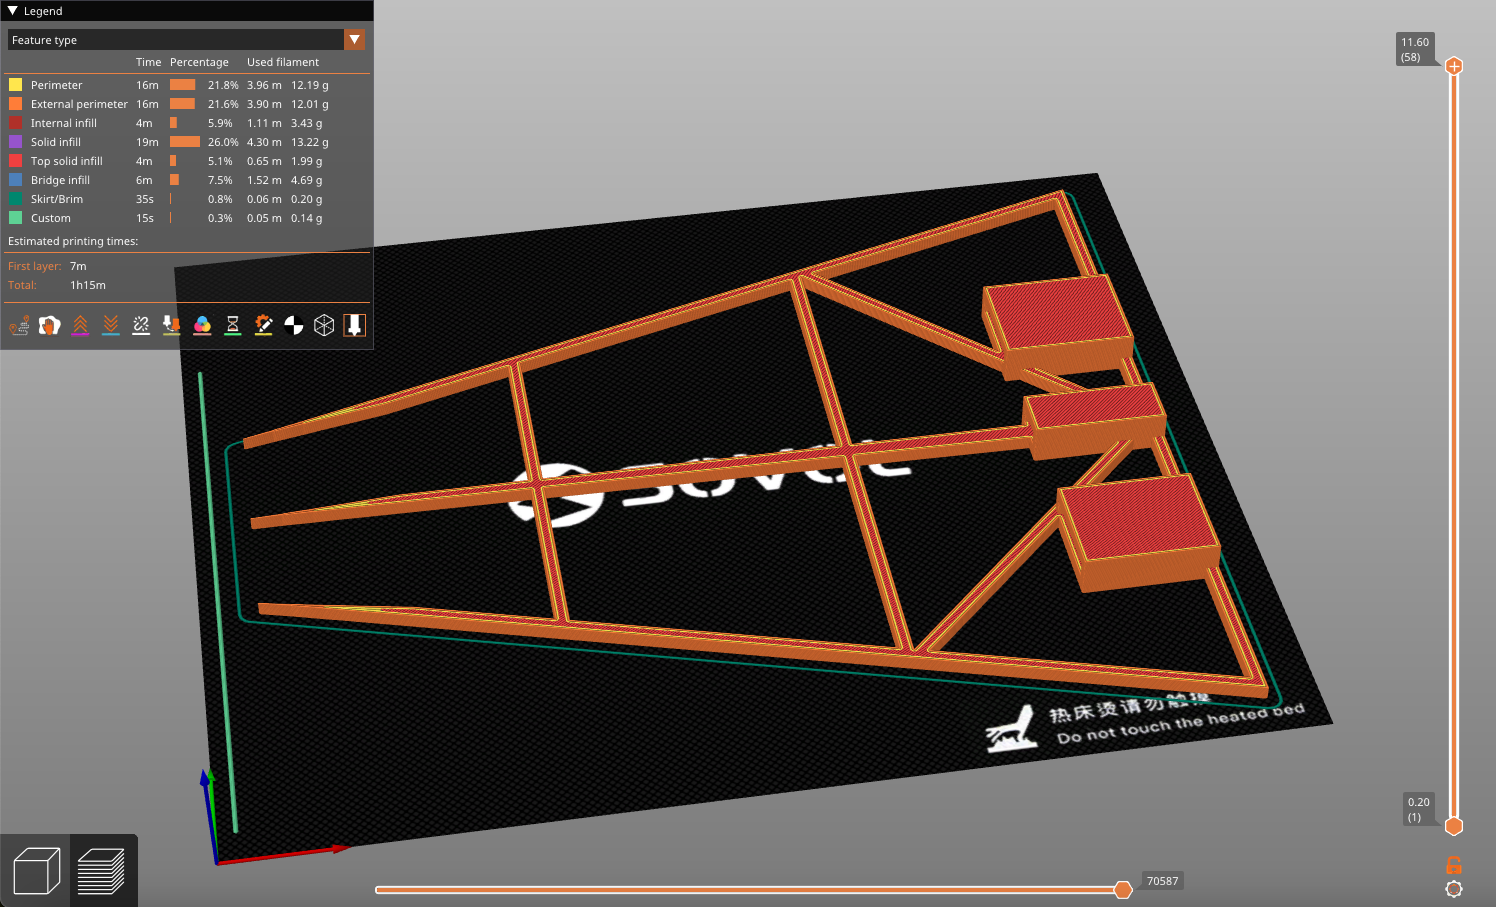Toggle Print pauses hourglass icon
This screenshot has width=1496, height=907.
coord(233,325)
